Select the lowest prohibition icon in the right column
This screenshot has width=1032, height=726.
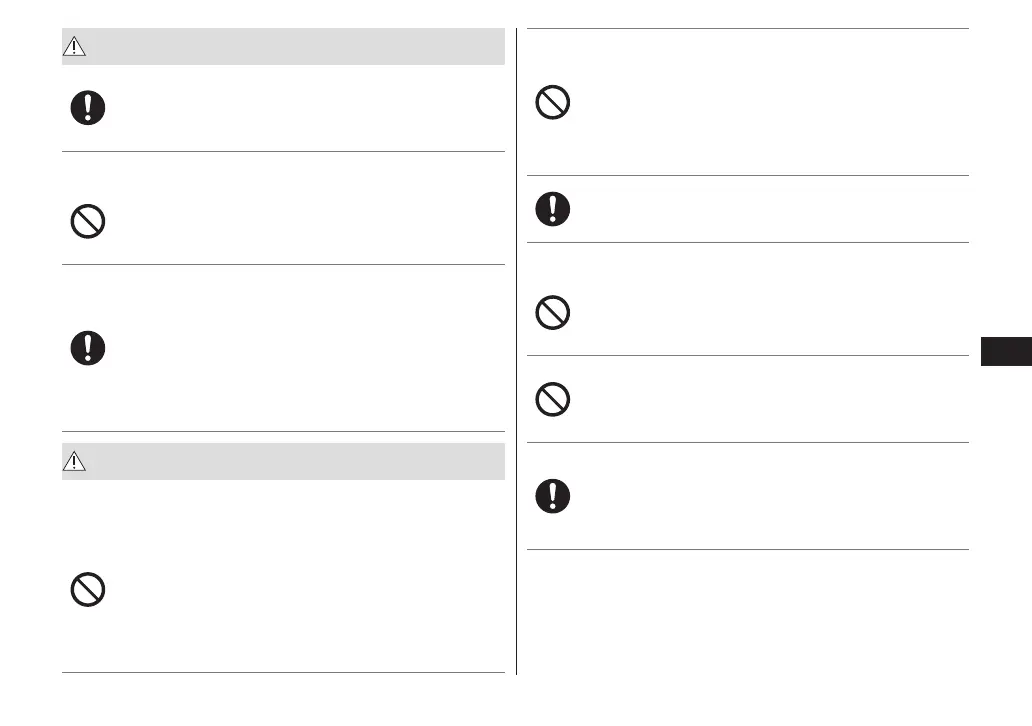[x=553, y=399]
